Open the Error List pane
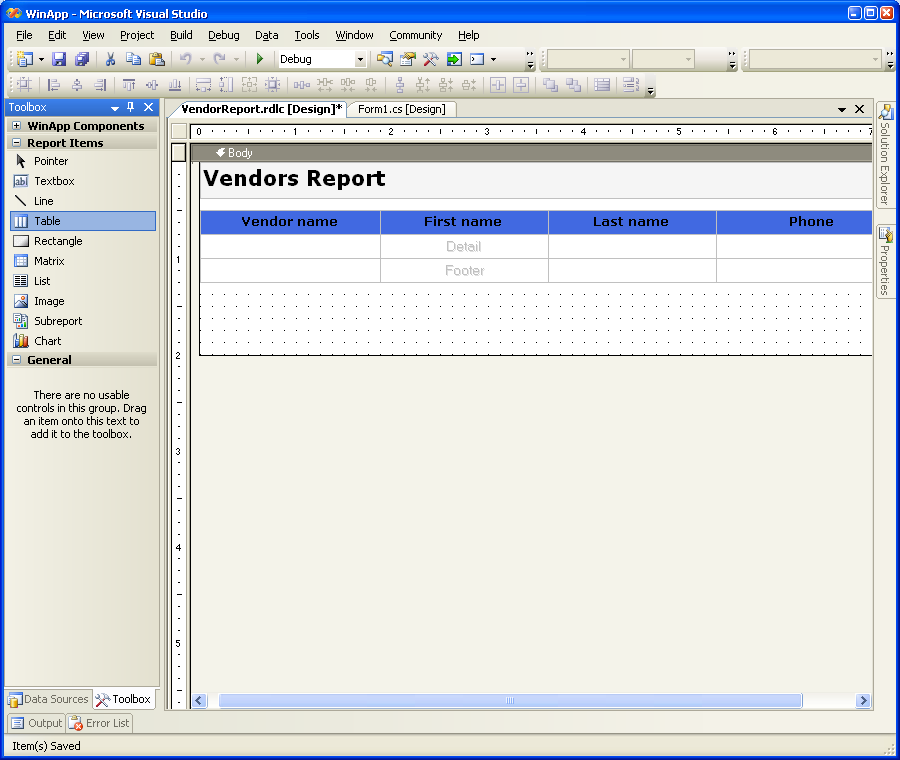 tap(99, 723)
